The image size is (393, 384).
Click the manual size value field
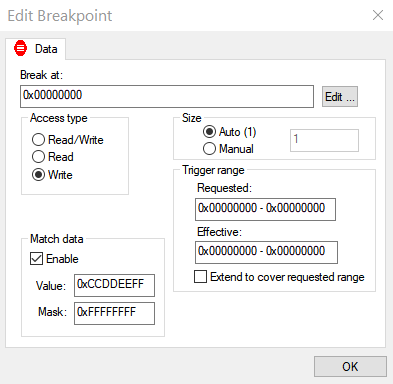324,140
